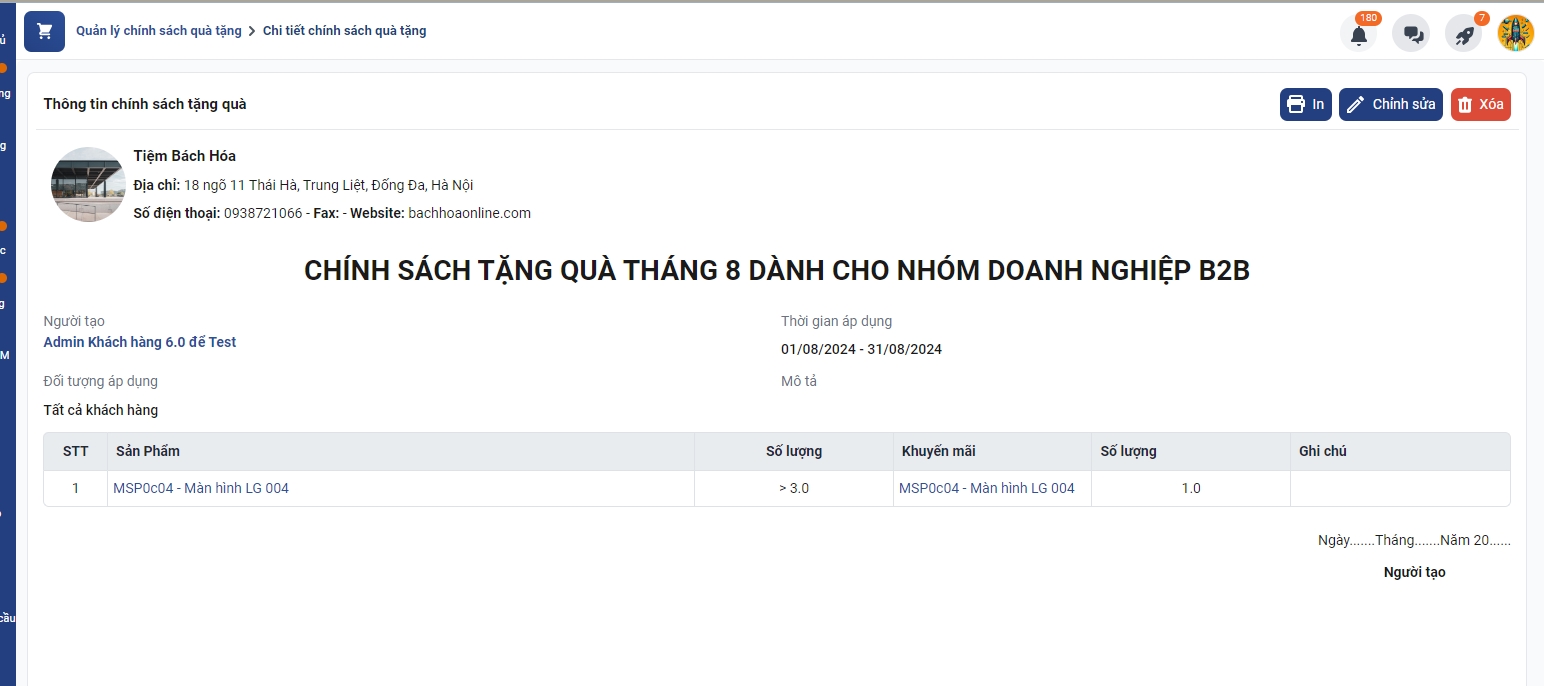Go to Quản lý chính sách quà tặng breadcrumb
1544x686 pixels.
pos(159,31)
